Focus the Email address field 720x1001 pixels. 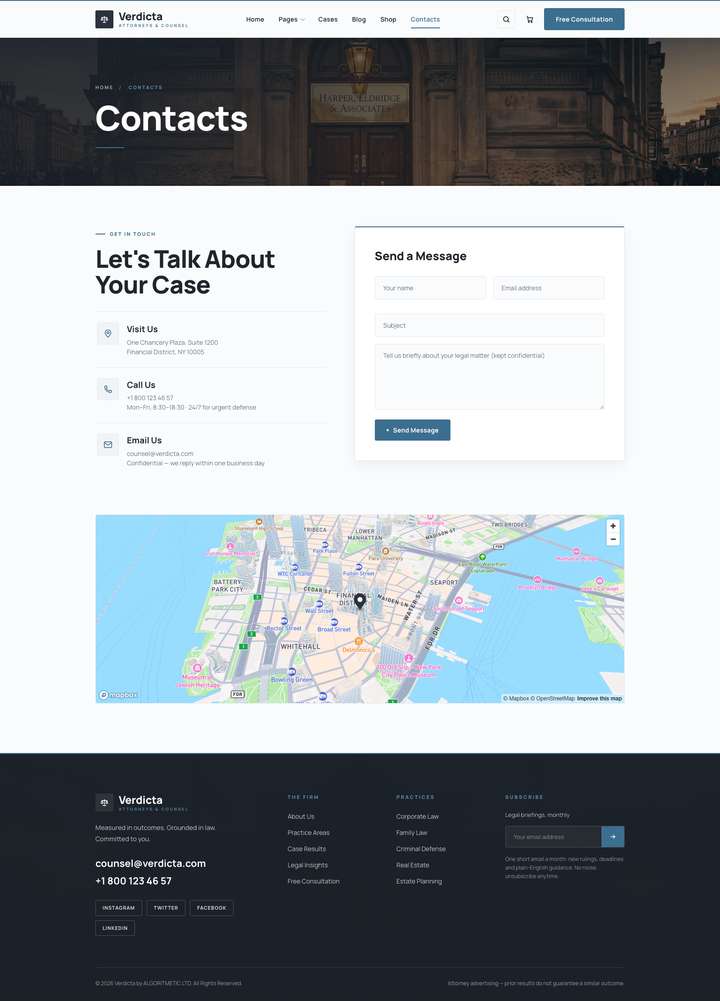click(x=548, y=288)
